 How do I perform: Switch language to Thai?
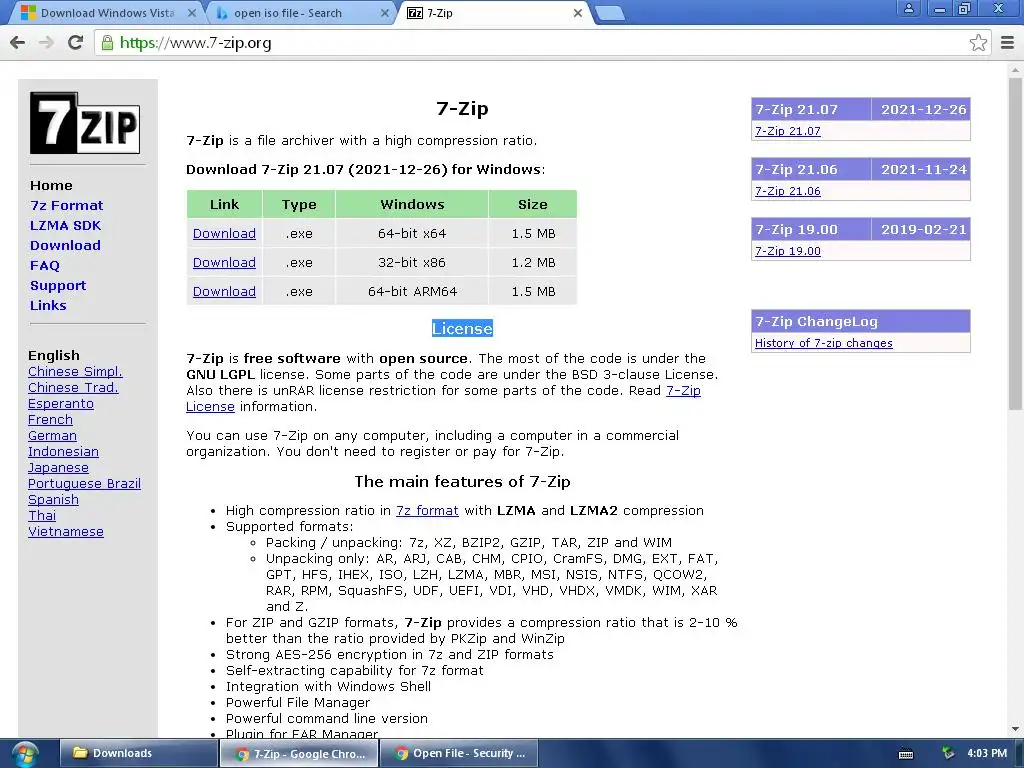pyautogui.click(x=42, y=516)
